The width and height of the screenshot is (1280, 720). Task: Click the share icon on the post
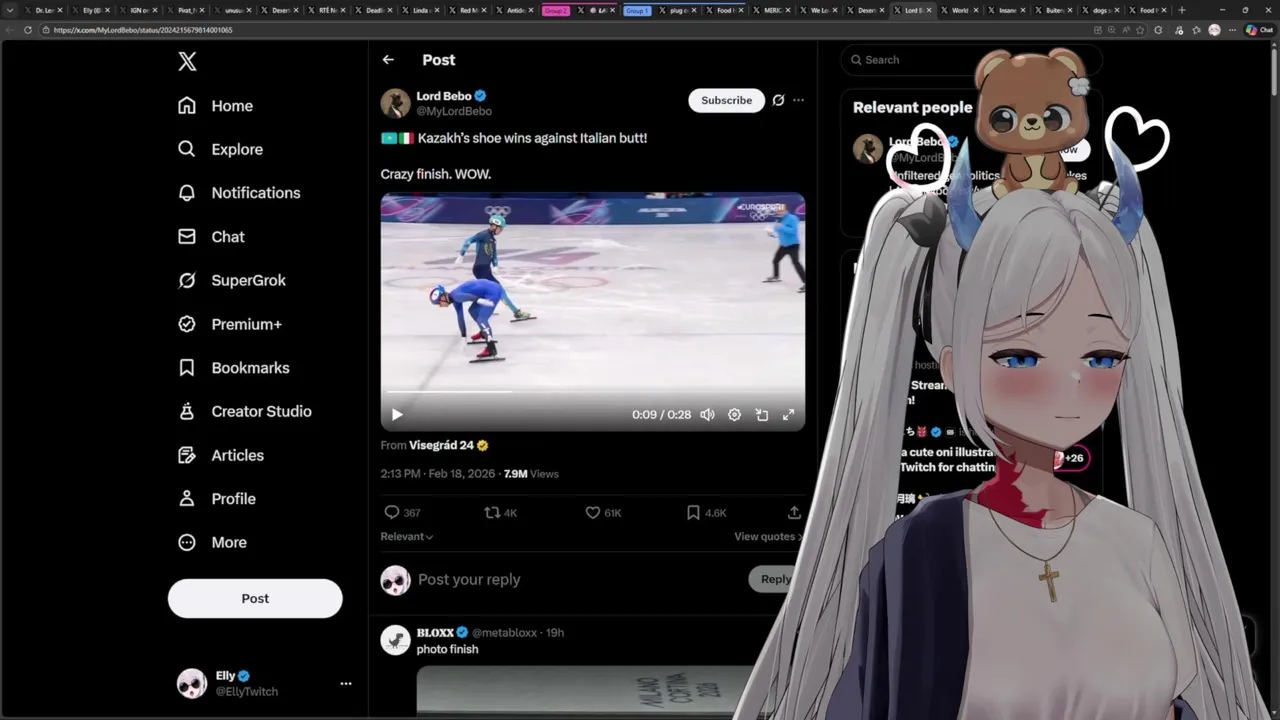pos(794,512)
